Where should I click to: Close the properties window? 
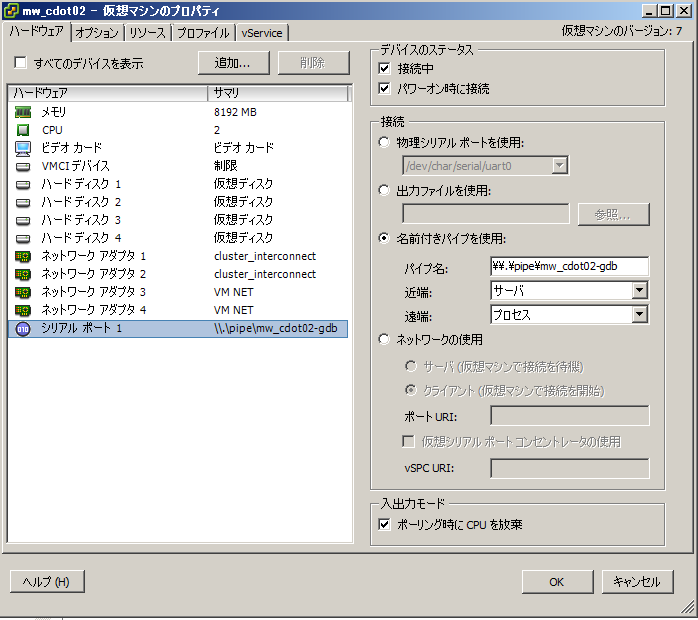tap(684, 11)
